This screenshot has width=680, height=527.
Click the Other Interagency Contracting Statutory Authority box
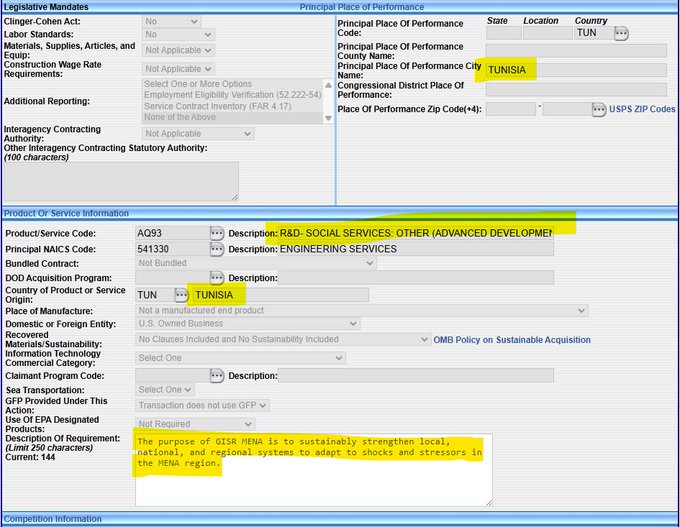121,181
